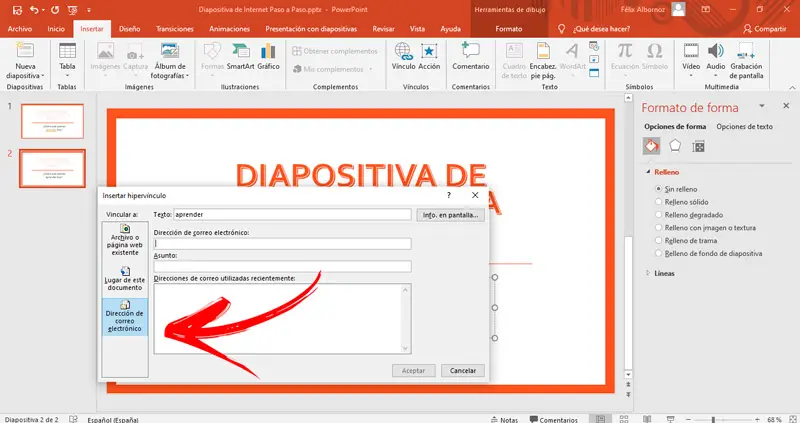Select the Efectos pentagon icon

pos(675,146)
